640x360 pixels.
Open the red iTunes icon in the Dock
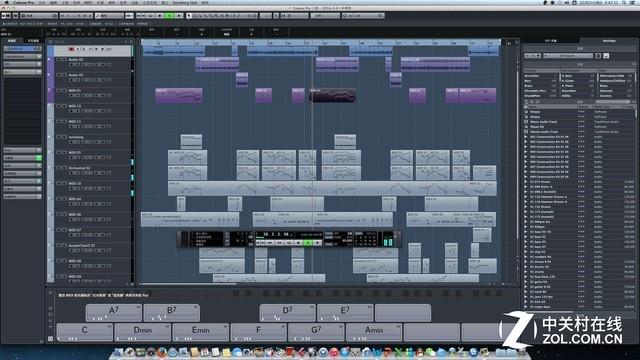[334, 352]
